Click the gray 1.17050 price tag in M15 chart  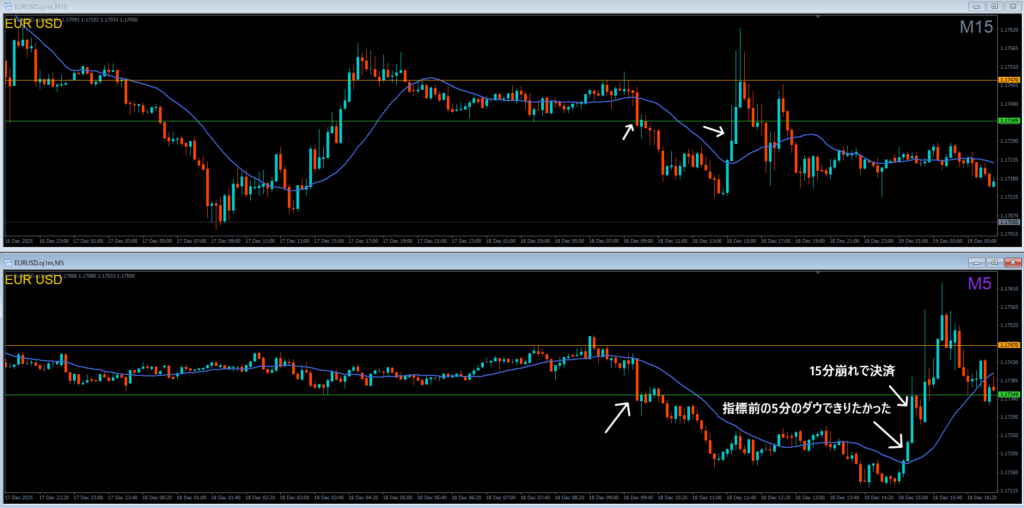tap(1010, 222)
